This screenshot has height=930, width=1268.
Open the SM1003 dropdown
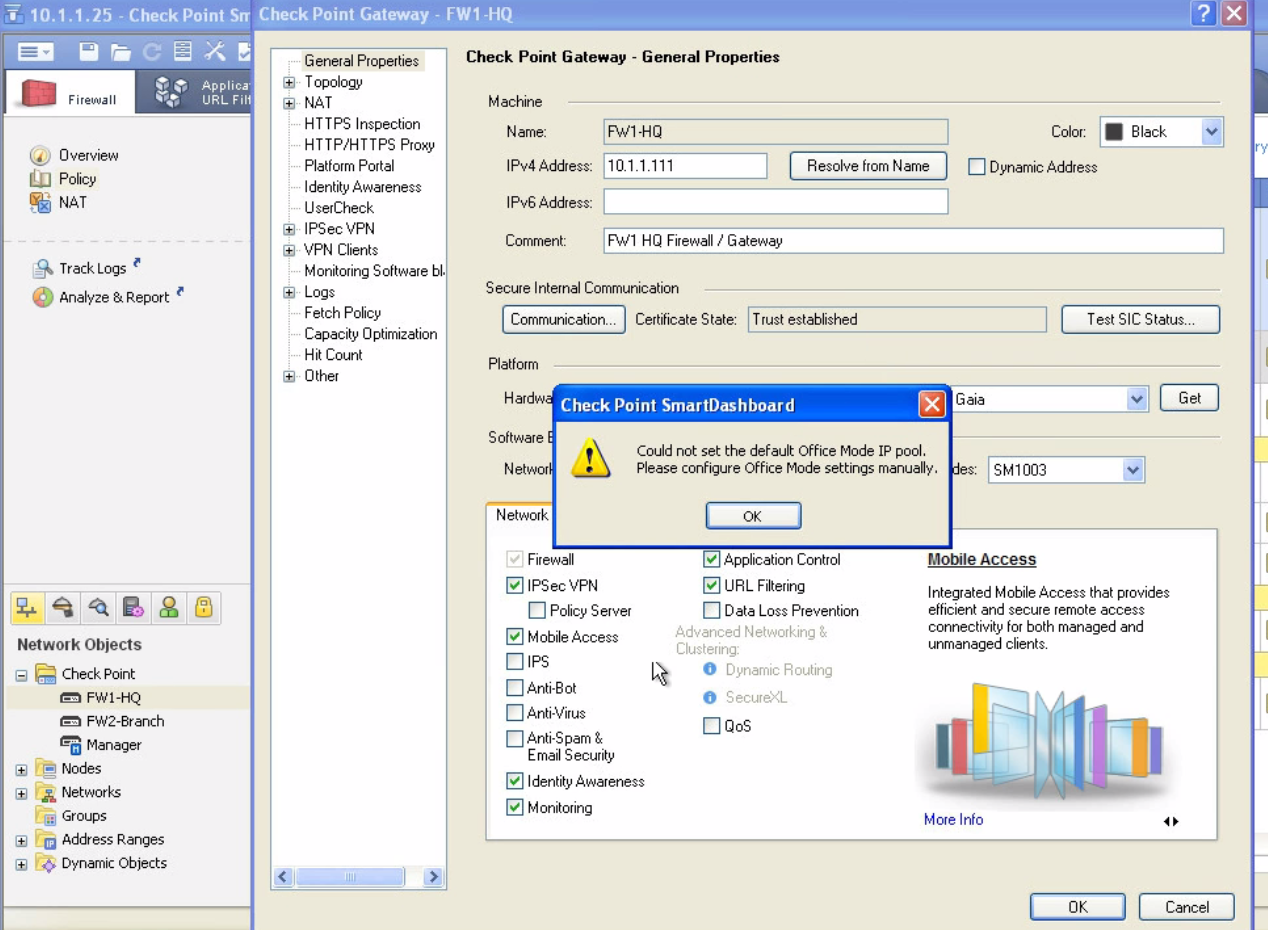coord(1132,470)
